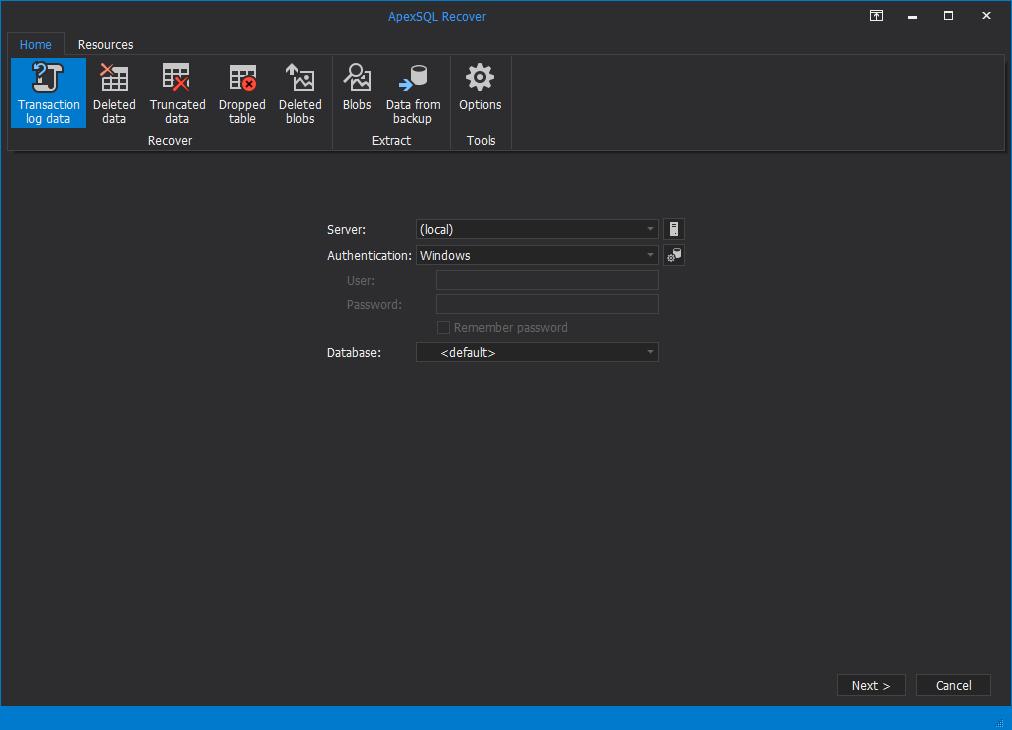1012x730 pixels.
Task: Click connection options icon beside Authentication
Action: (674, 256)
